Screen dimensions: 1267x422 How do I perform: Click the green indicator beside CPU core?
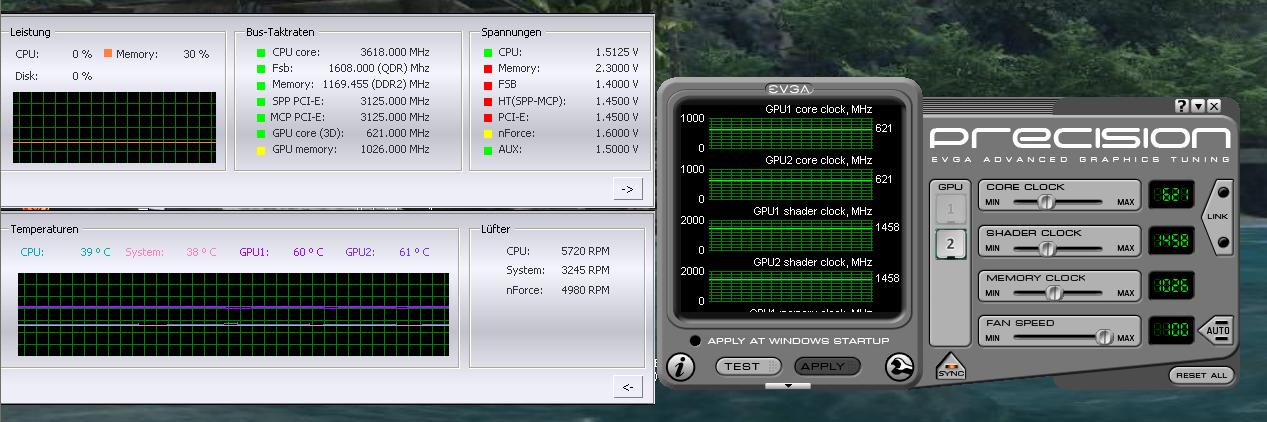[261, 53]
